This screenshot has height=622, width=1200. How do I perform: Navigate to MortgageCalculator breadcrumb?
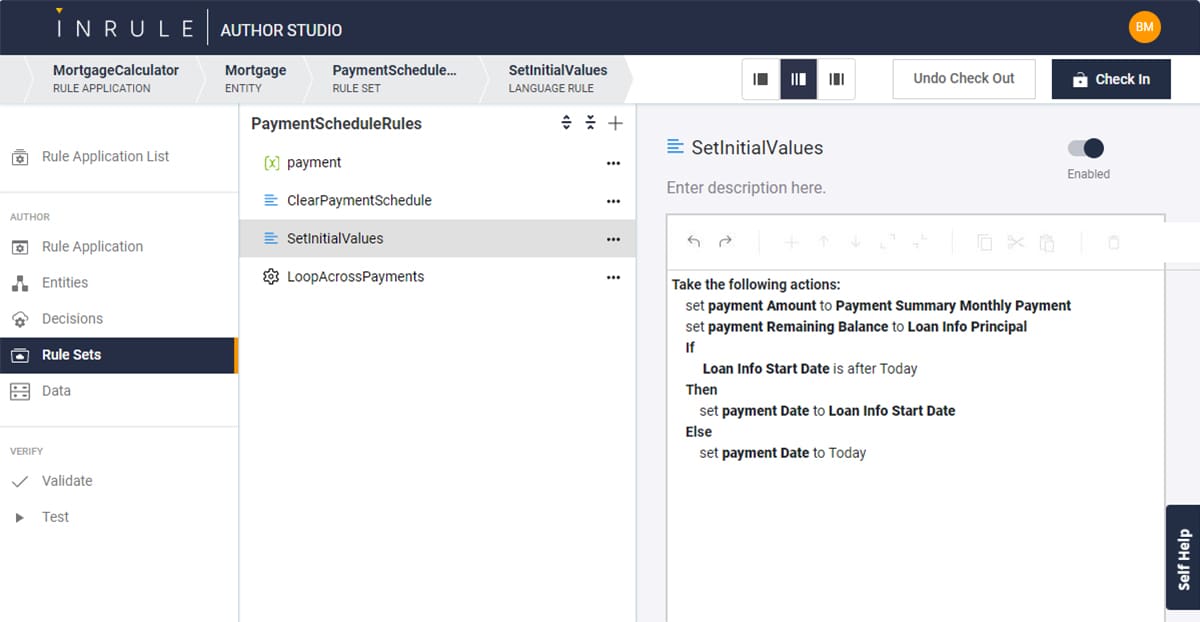pos(116,78)
